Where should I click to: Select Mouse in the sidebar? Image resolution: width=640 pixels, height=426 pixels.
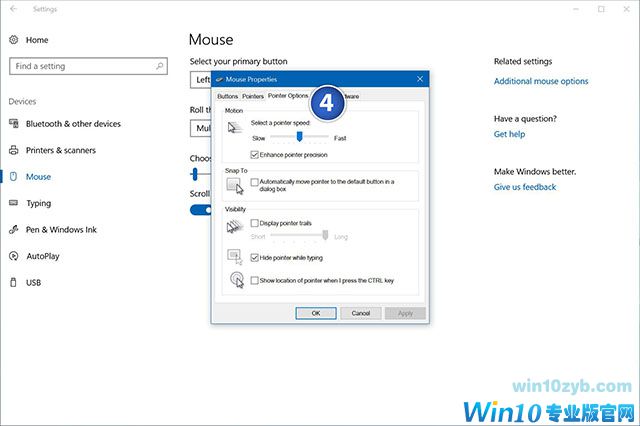(x=38, y=176)
